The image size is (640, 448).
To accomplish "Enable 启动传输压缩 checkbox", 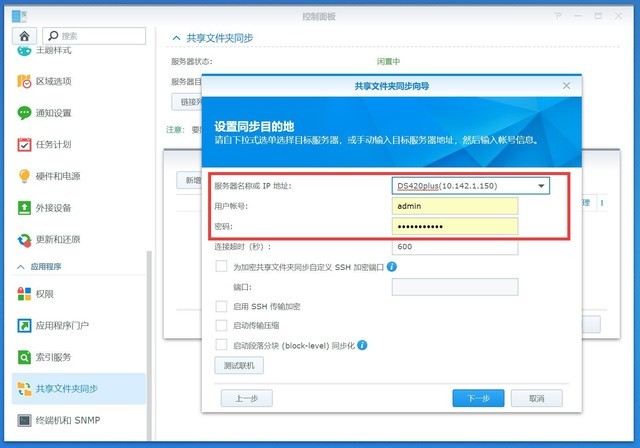I will point(221,325).
